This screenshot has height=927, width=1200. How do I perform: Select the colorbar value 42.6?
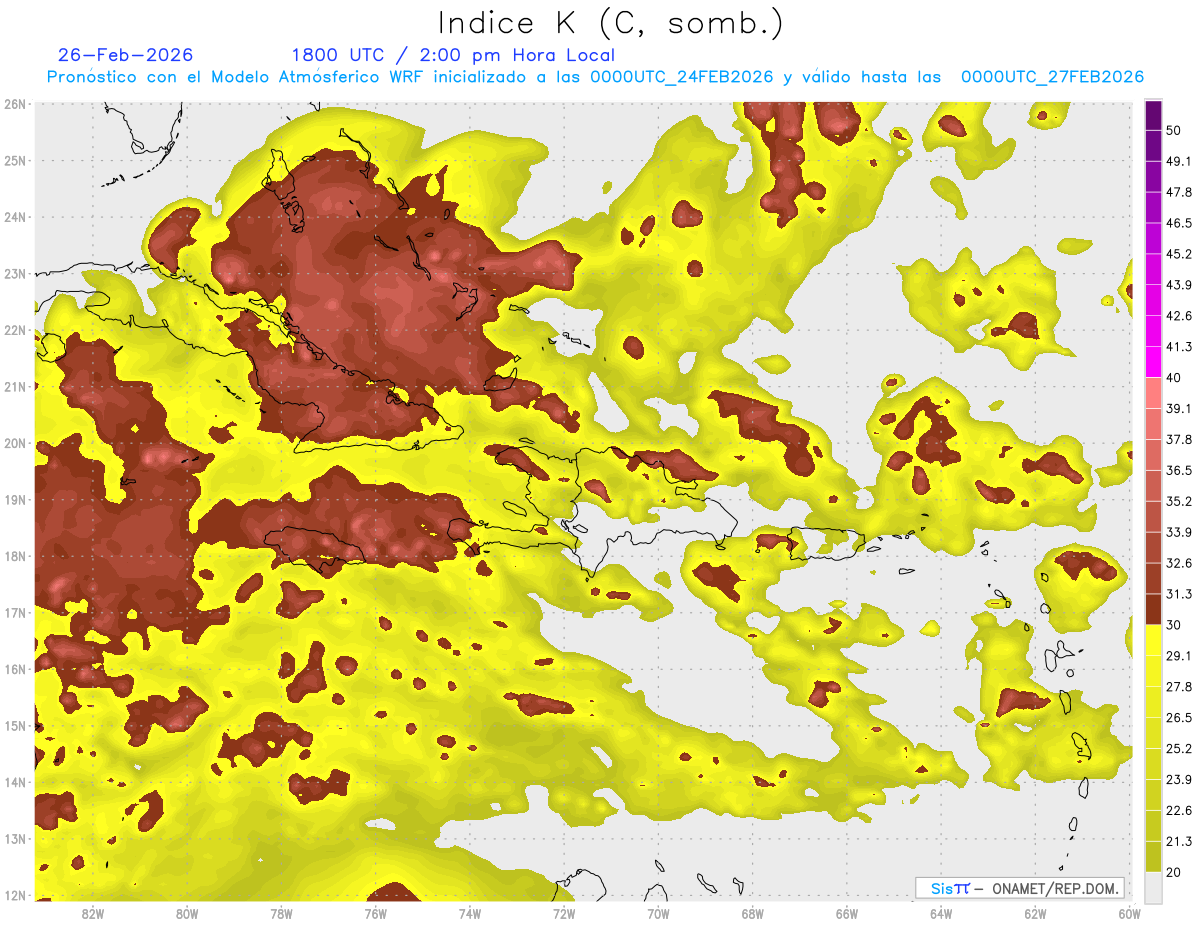coord(1179,316)
